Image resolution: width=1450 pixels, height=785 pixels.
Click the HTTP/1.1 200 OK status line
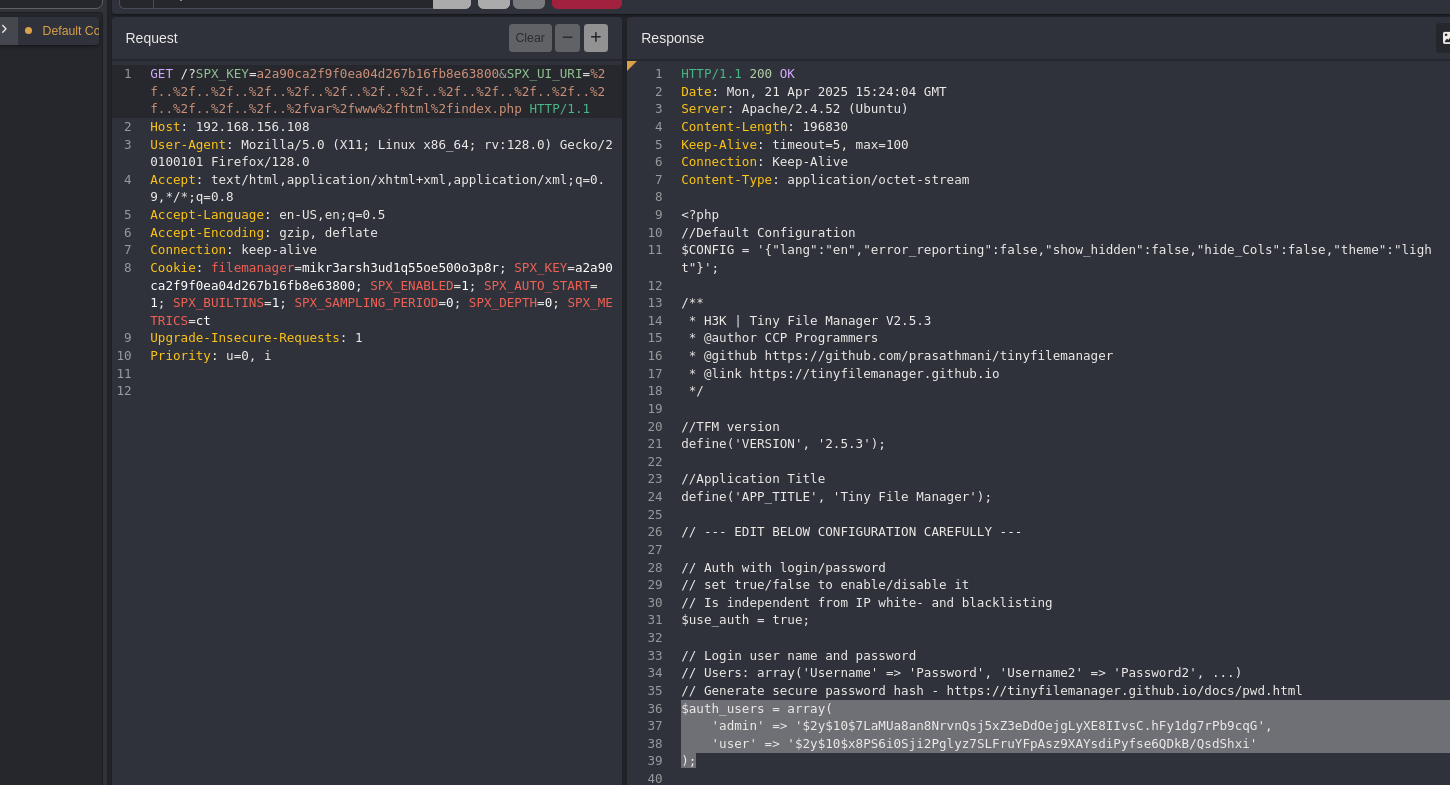point(738,74)
